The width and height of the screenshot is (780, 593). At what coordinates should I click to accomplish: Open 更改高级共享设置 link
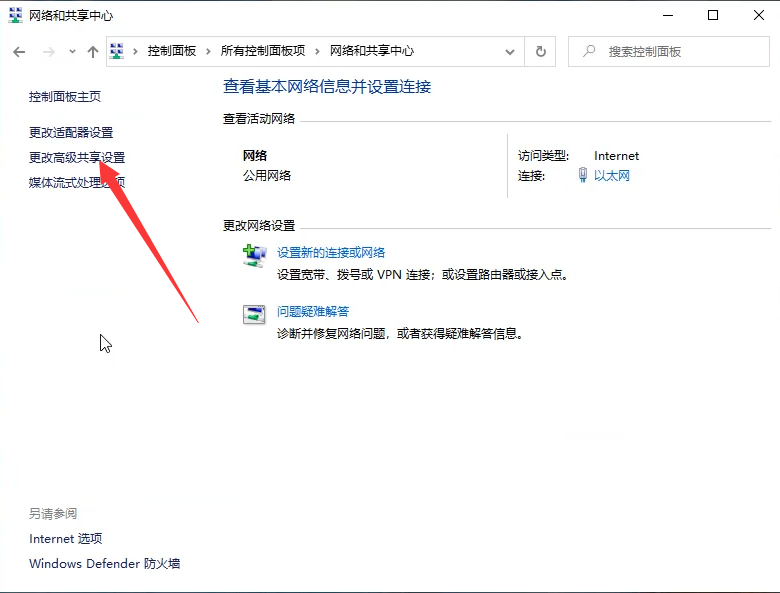(77, 157)
